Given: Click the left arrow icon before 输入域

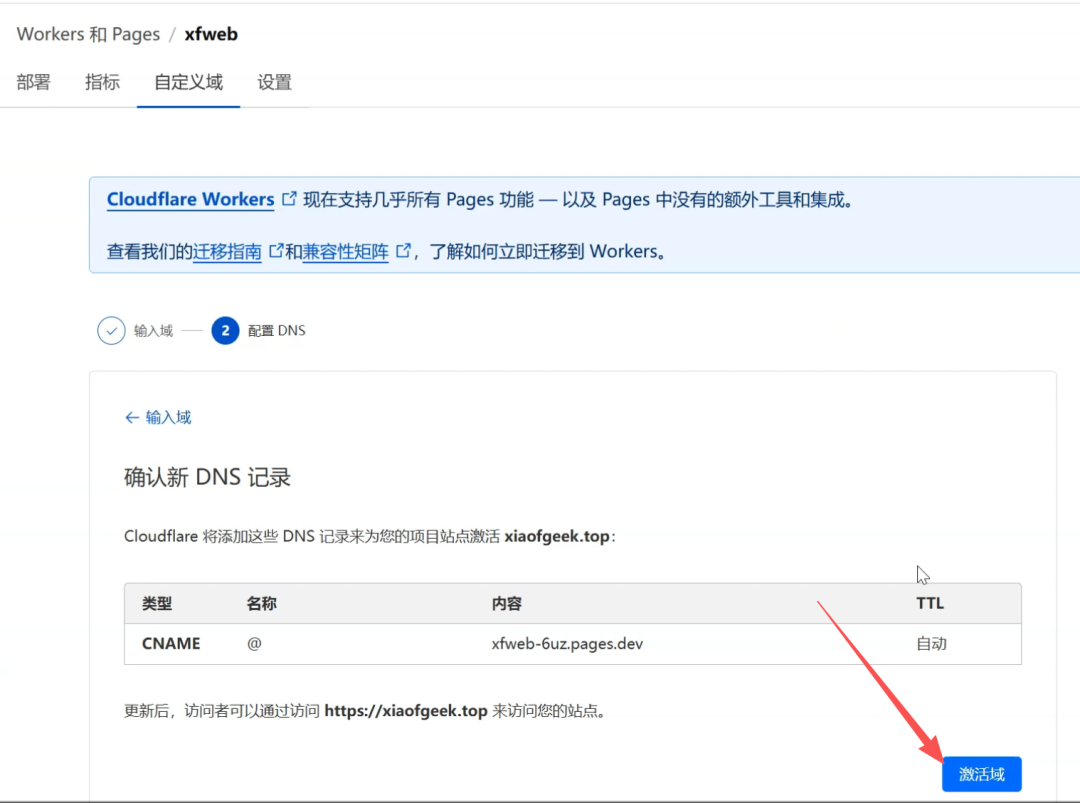Looking at the screenshot, I should tap(132, 418).
